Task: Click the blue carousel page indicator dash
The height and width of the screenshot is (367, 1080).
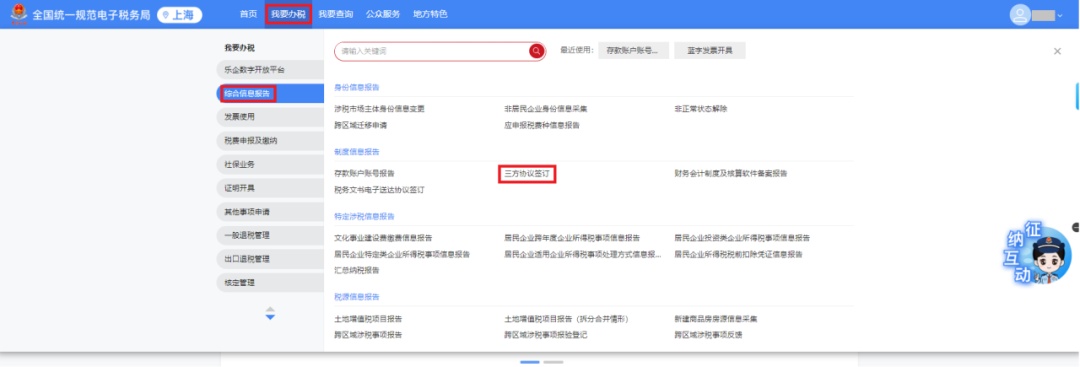Action: [x=530, y=361]
